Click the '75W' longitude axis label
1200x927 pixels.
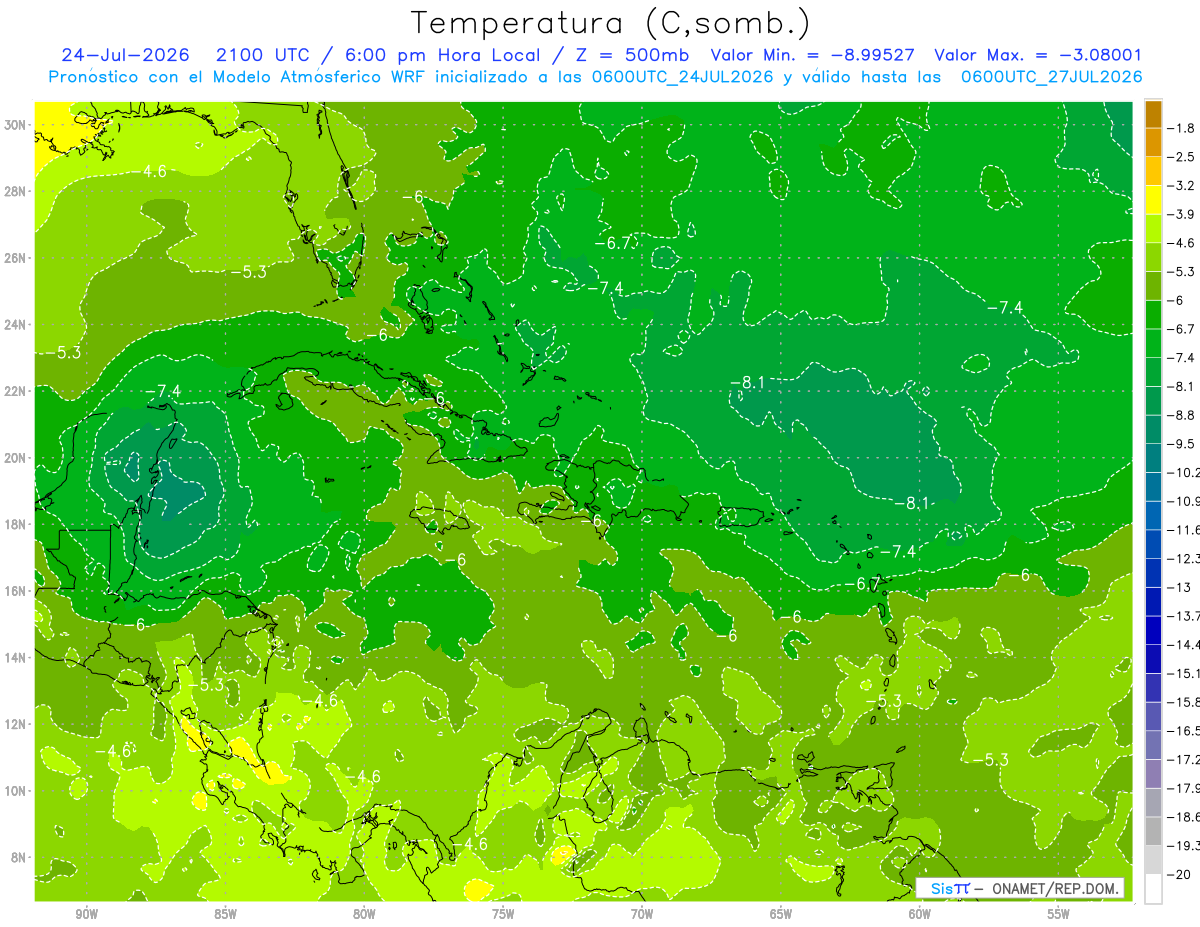503,914
